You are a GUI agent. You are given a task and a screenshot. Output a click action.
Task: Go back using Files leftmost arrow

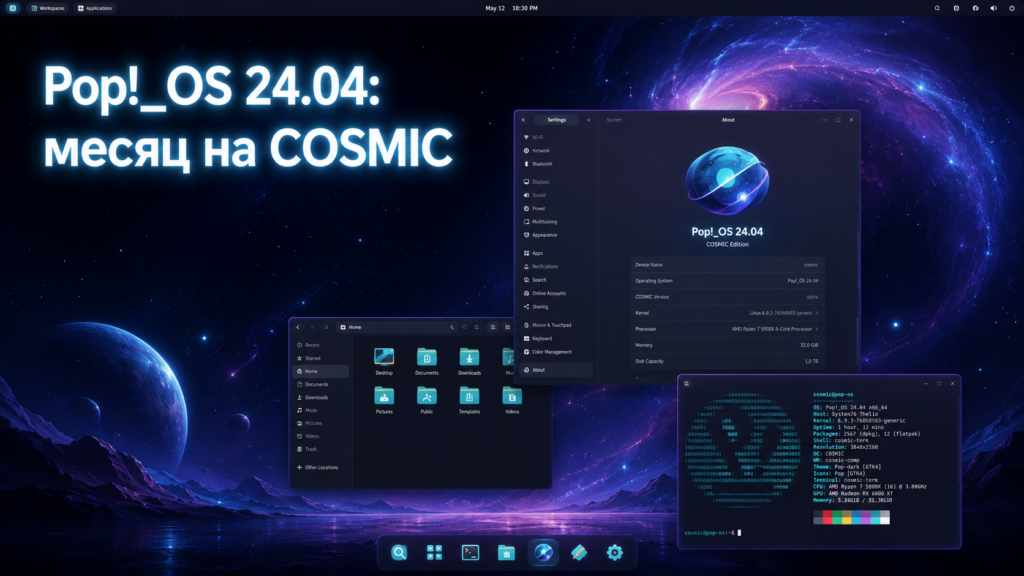click(298, 327)
